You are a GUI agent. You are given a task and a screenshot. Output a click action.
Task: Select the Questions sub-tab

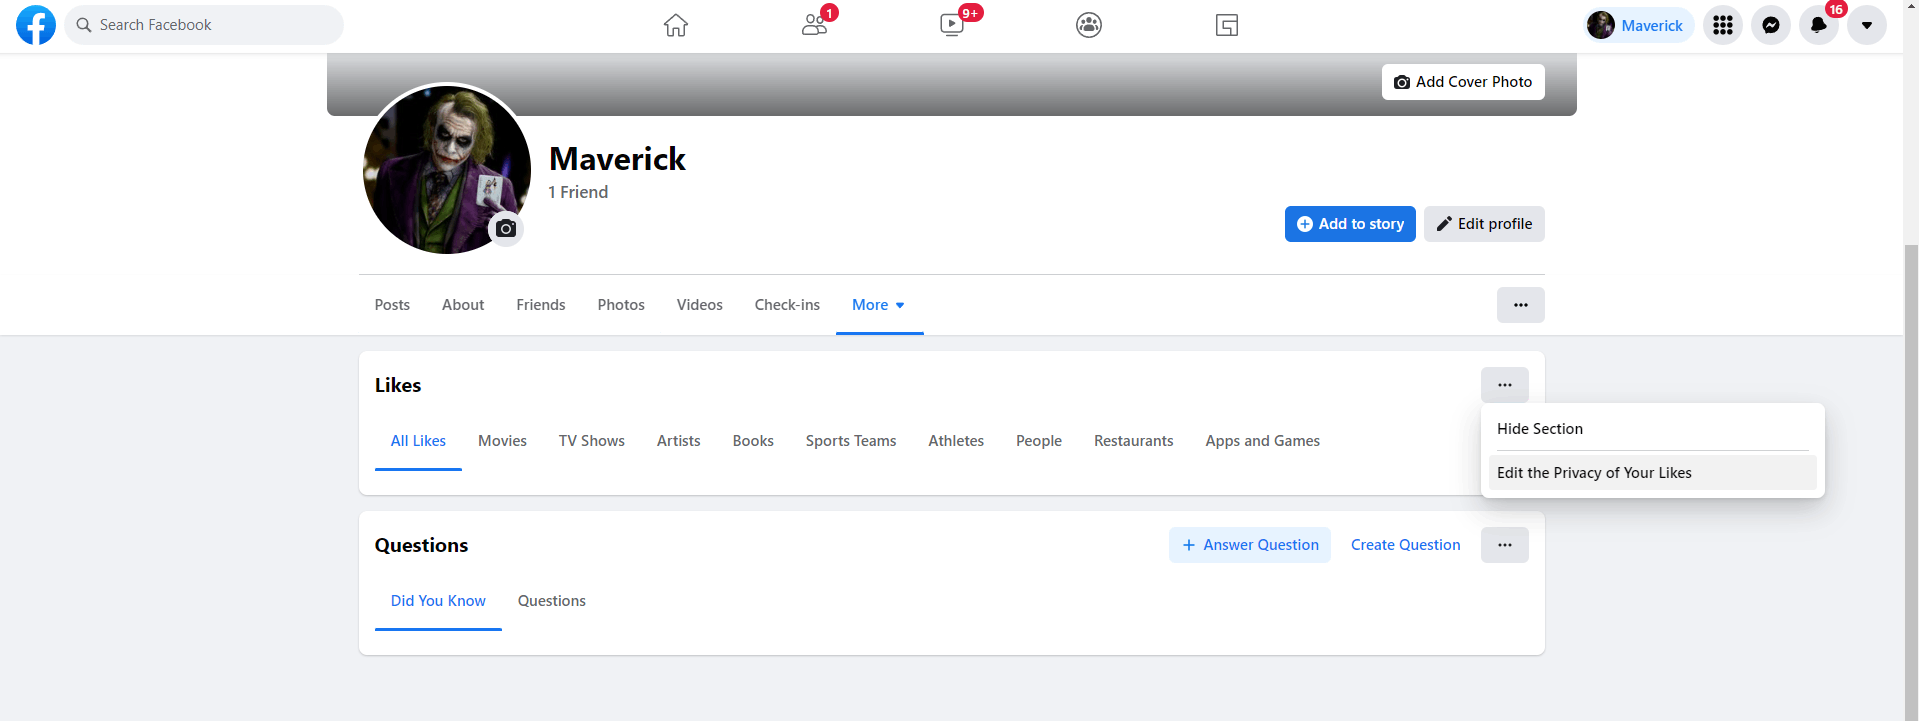[551, 601]
